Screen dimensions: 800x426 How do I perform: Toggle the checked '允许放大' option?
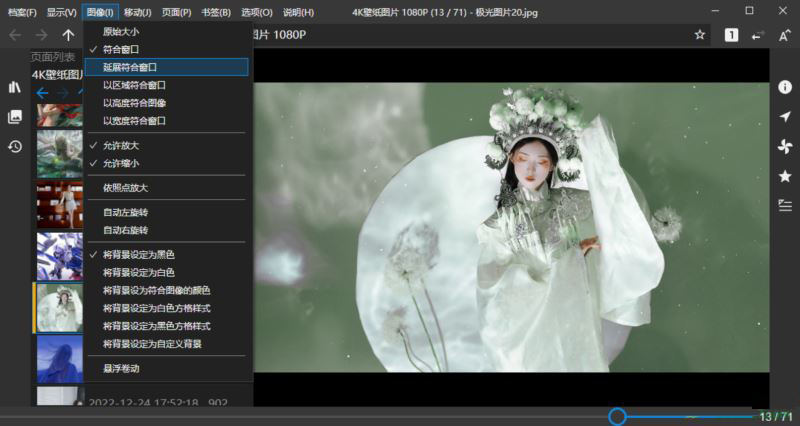click(x=166, y=145)
